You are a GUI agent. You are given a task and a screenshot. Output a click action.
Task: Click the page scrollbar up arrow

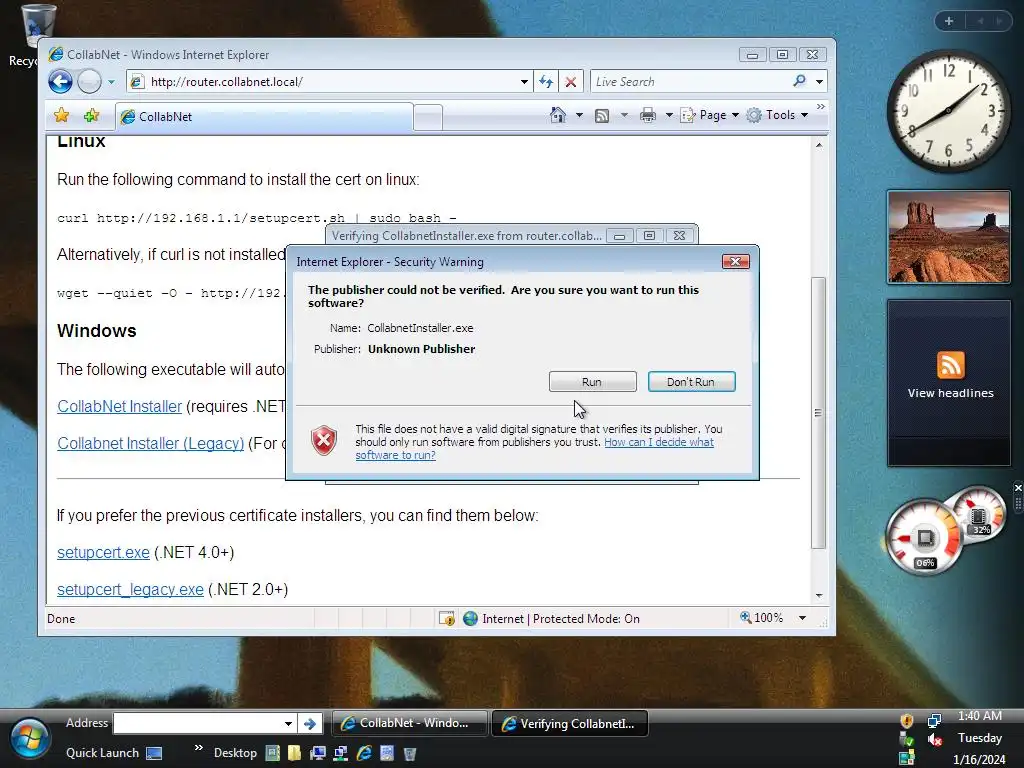coord(819,145)
